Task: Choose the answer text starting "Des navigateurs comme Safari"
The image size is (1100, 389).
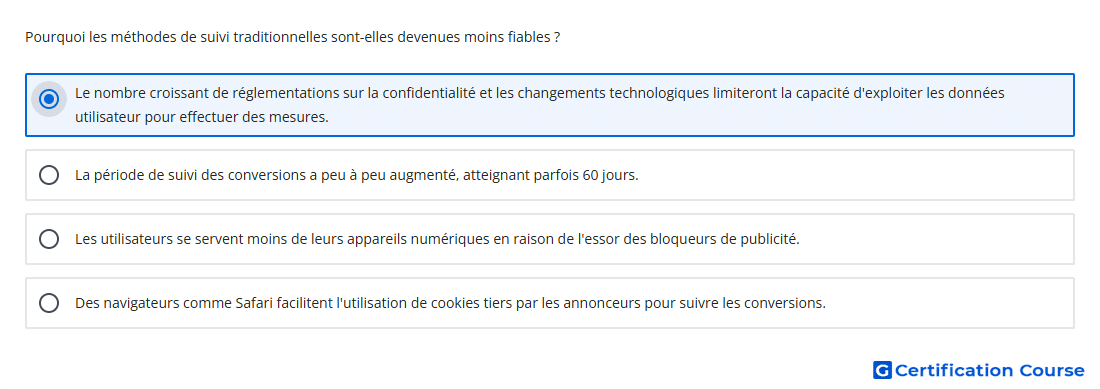Action: tap(450, 303)
